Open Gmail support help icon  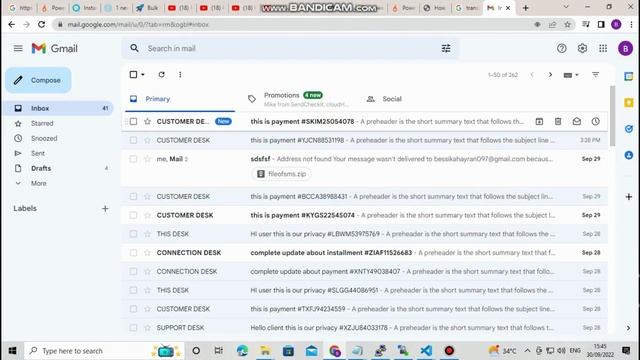click(x=562, y=48)
